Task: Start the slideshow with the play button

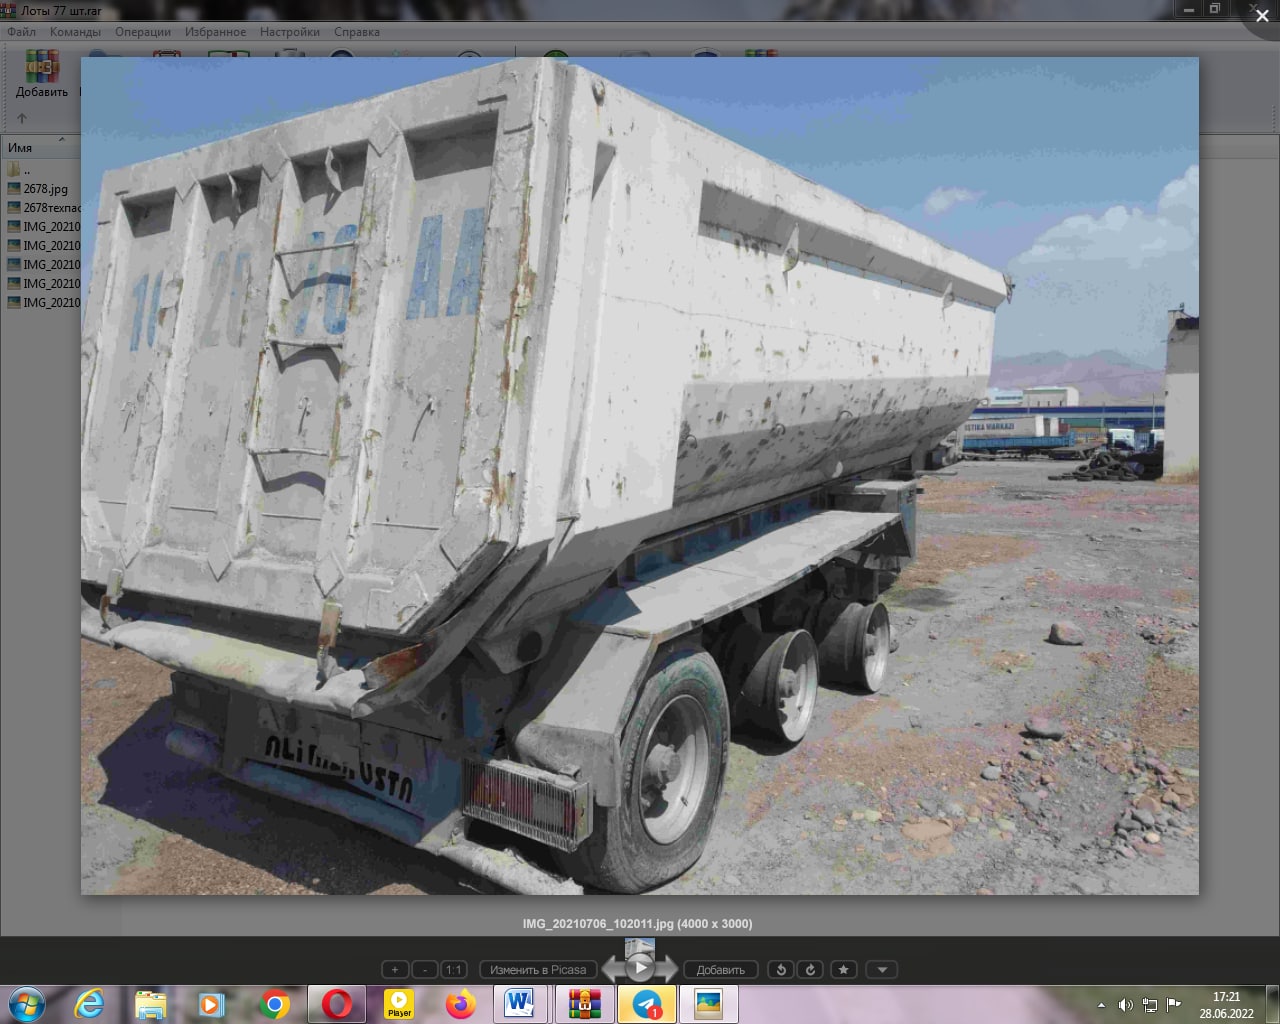Action: tap(640, 967)
